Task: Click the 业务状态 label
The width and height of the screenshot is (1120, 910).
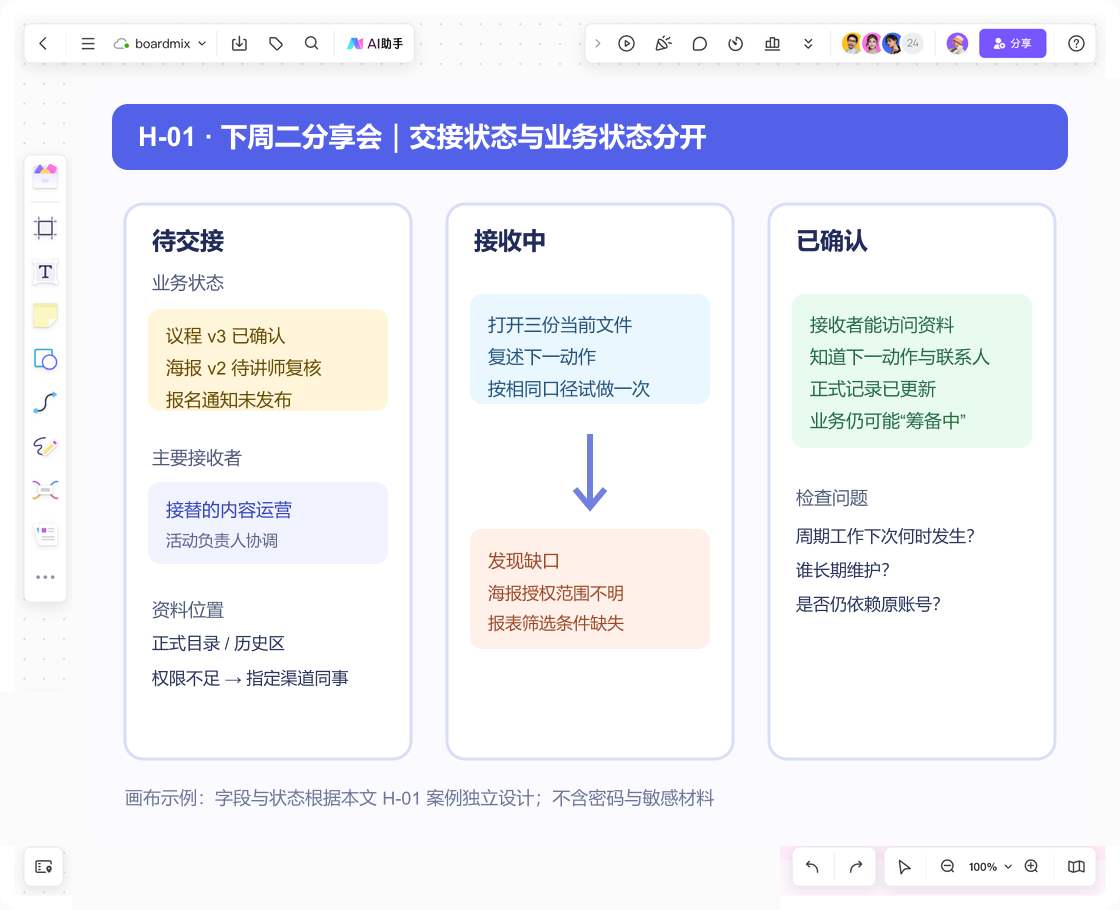Action: 188,283
